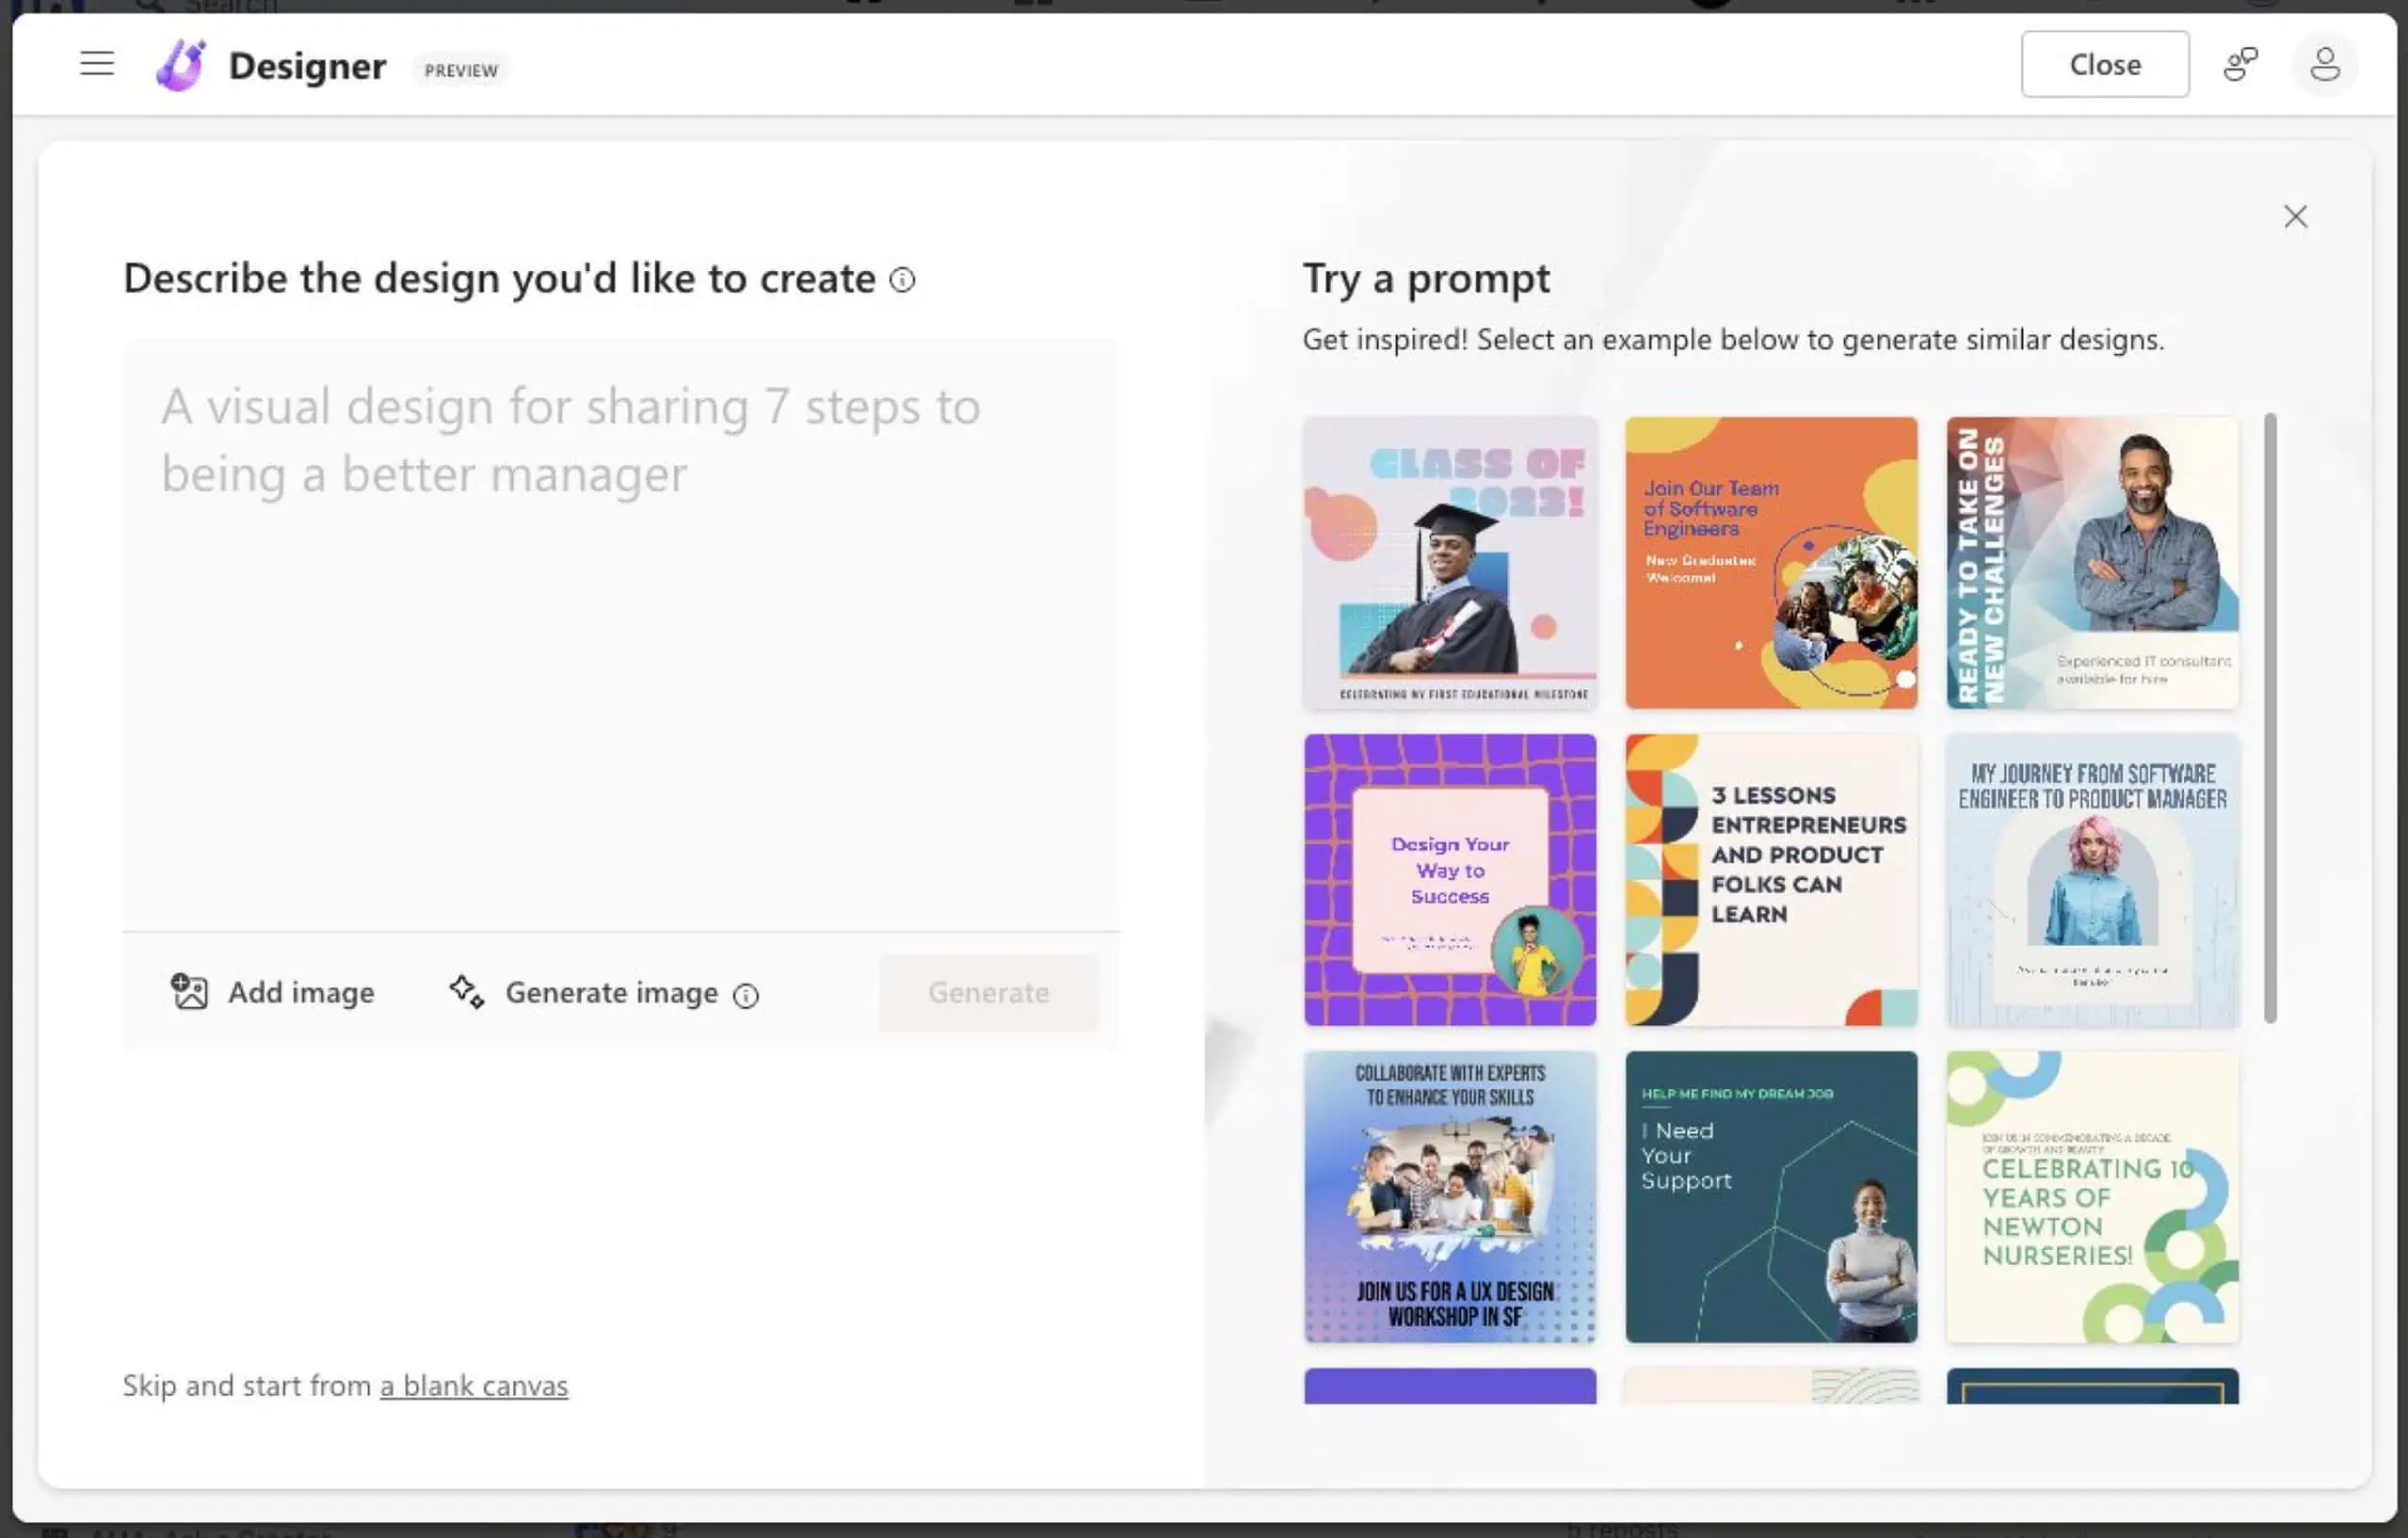
Task: Click the Designer logo icon
Action: [181, 65]
